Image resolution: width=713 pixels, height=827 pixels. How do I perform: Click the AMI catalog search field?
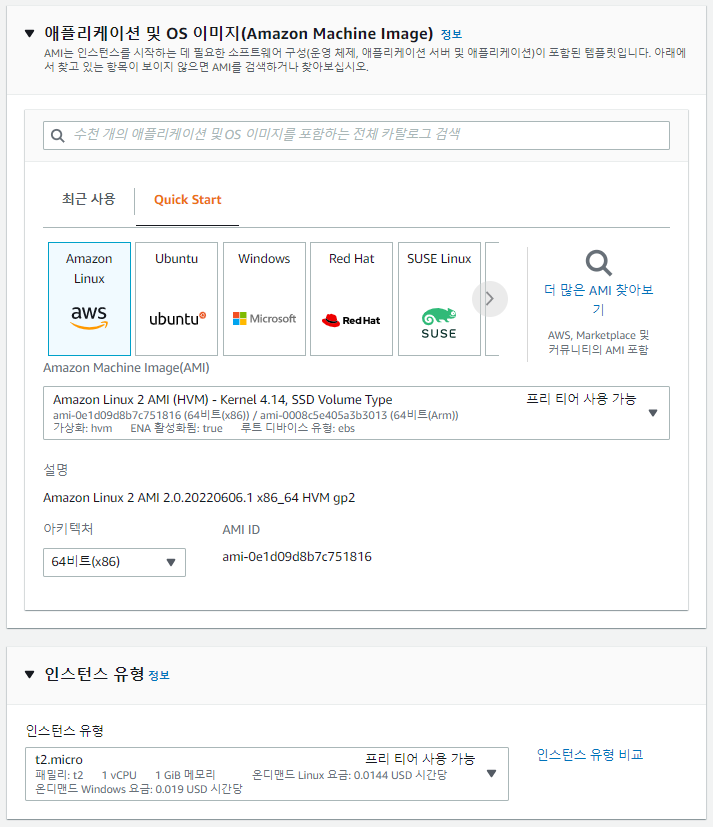coord(356,136)
